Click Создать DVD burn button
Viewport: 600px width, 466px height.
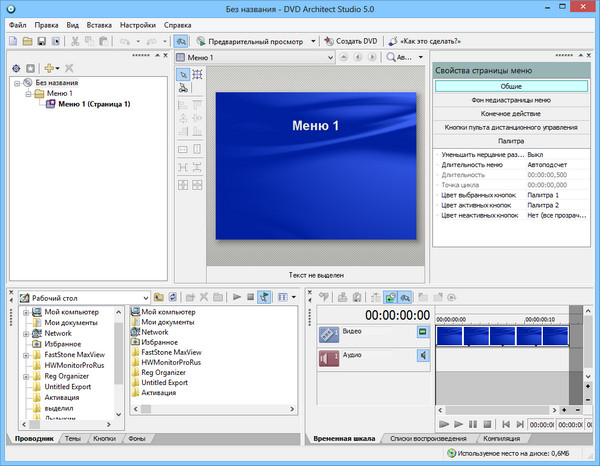tap(349, 41)
